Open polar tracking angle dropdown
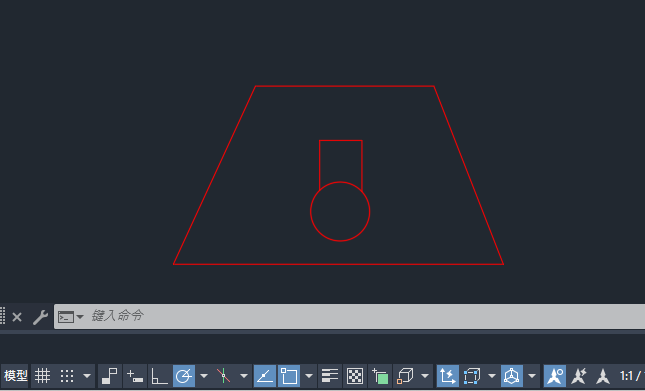 click(204, 376)
